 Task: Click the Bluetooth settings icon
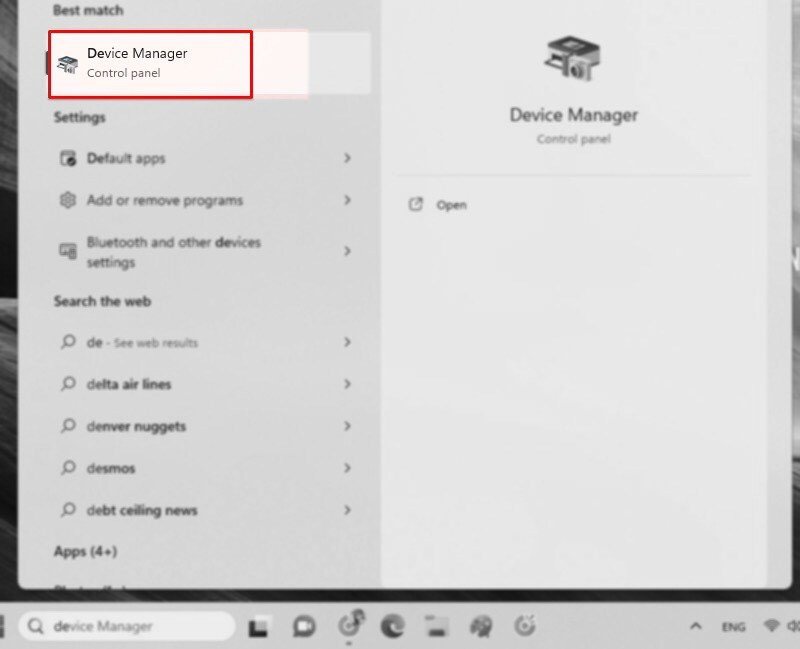click(68, 252)
